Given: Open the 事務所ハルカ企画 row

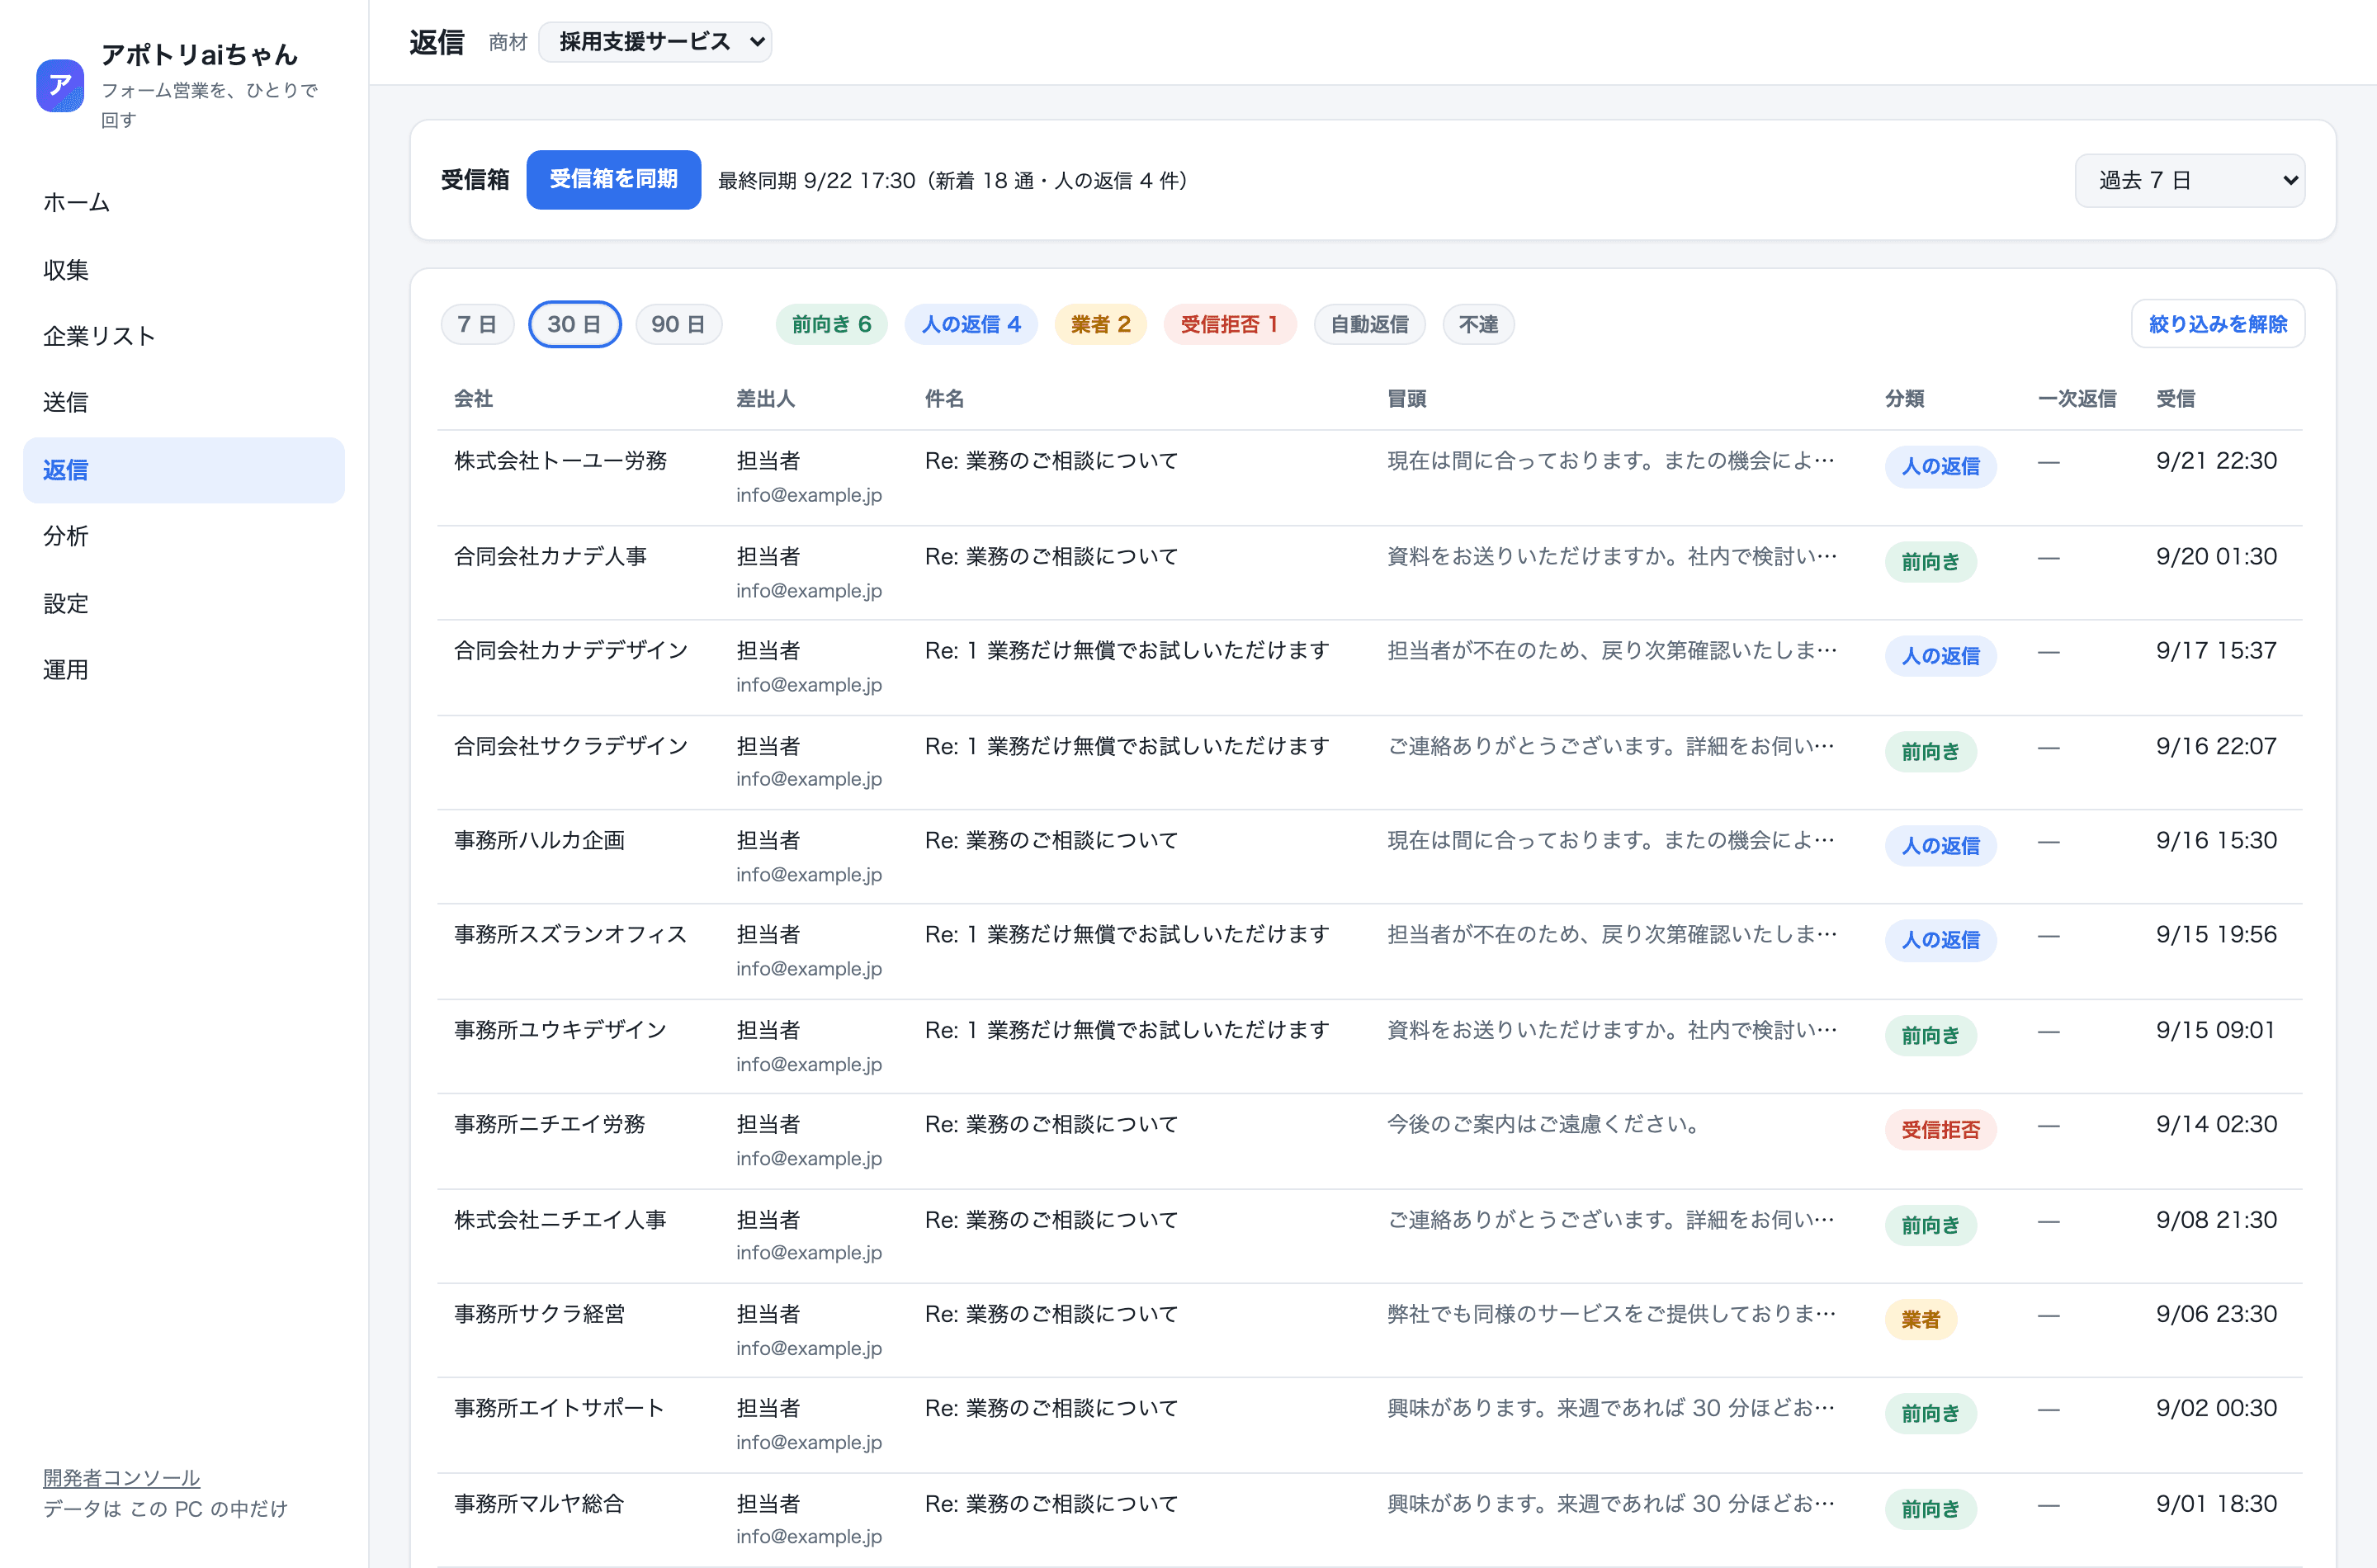Looking at the screenshot, I should click(x=1369, y=857).
